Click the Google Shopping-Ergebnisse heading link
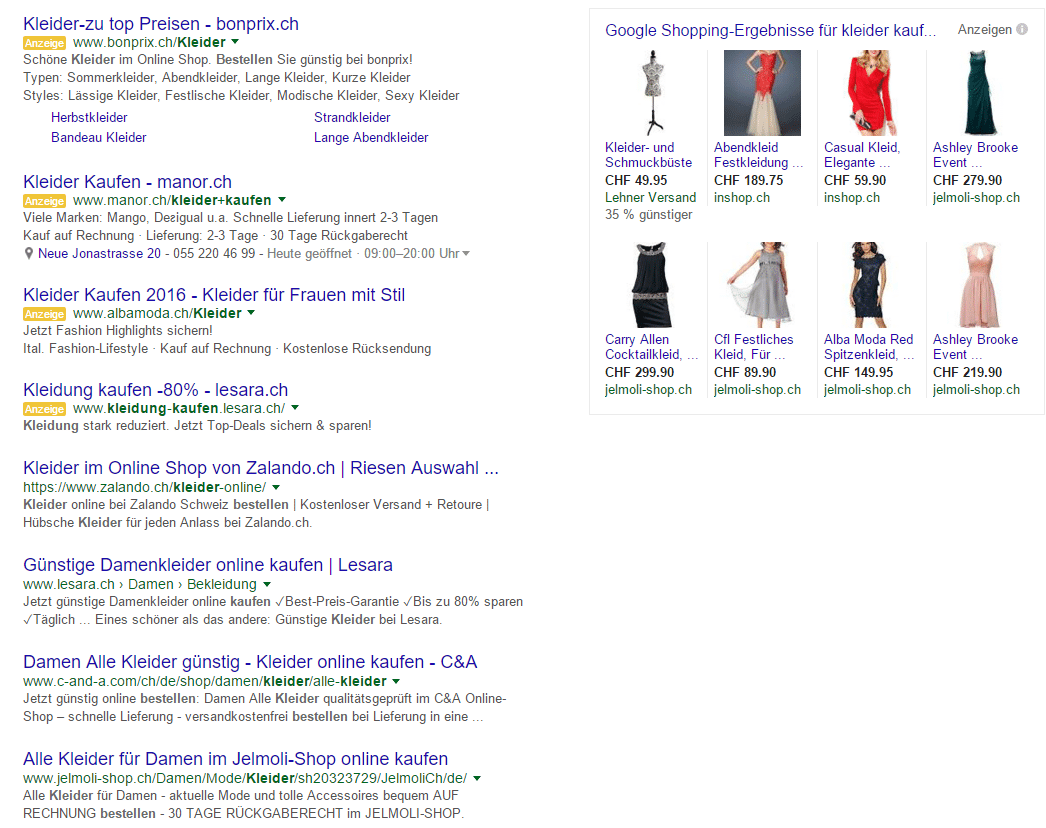Viewport: 1046px width, 828px height. (x=770, y=31)
